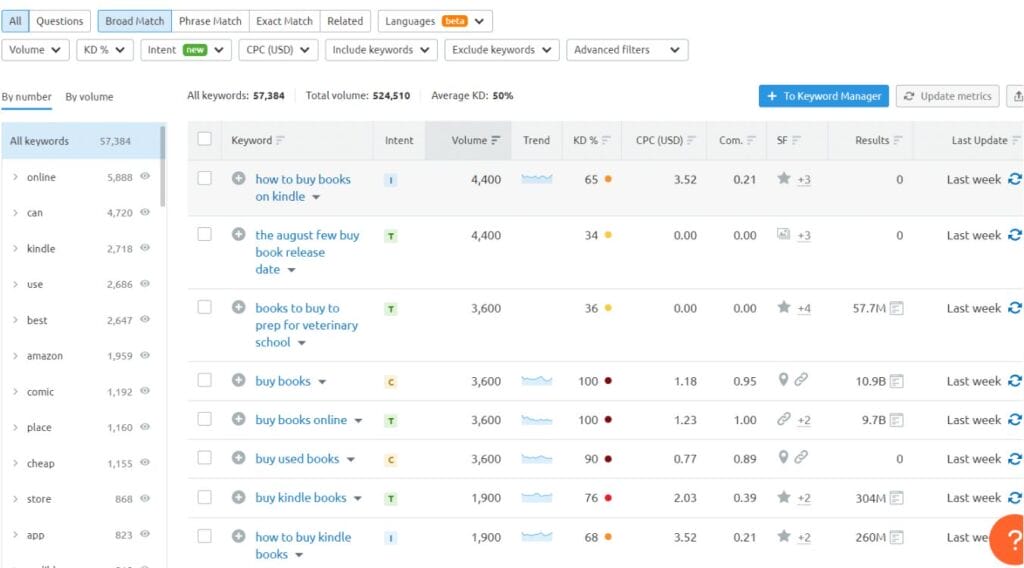Image resolution: width=1024 pixels, height=568 pixels.
Task: Sort table by Results column header
Action: coord(872,140)
